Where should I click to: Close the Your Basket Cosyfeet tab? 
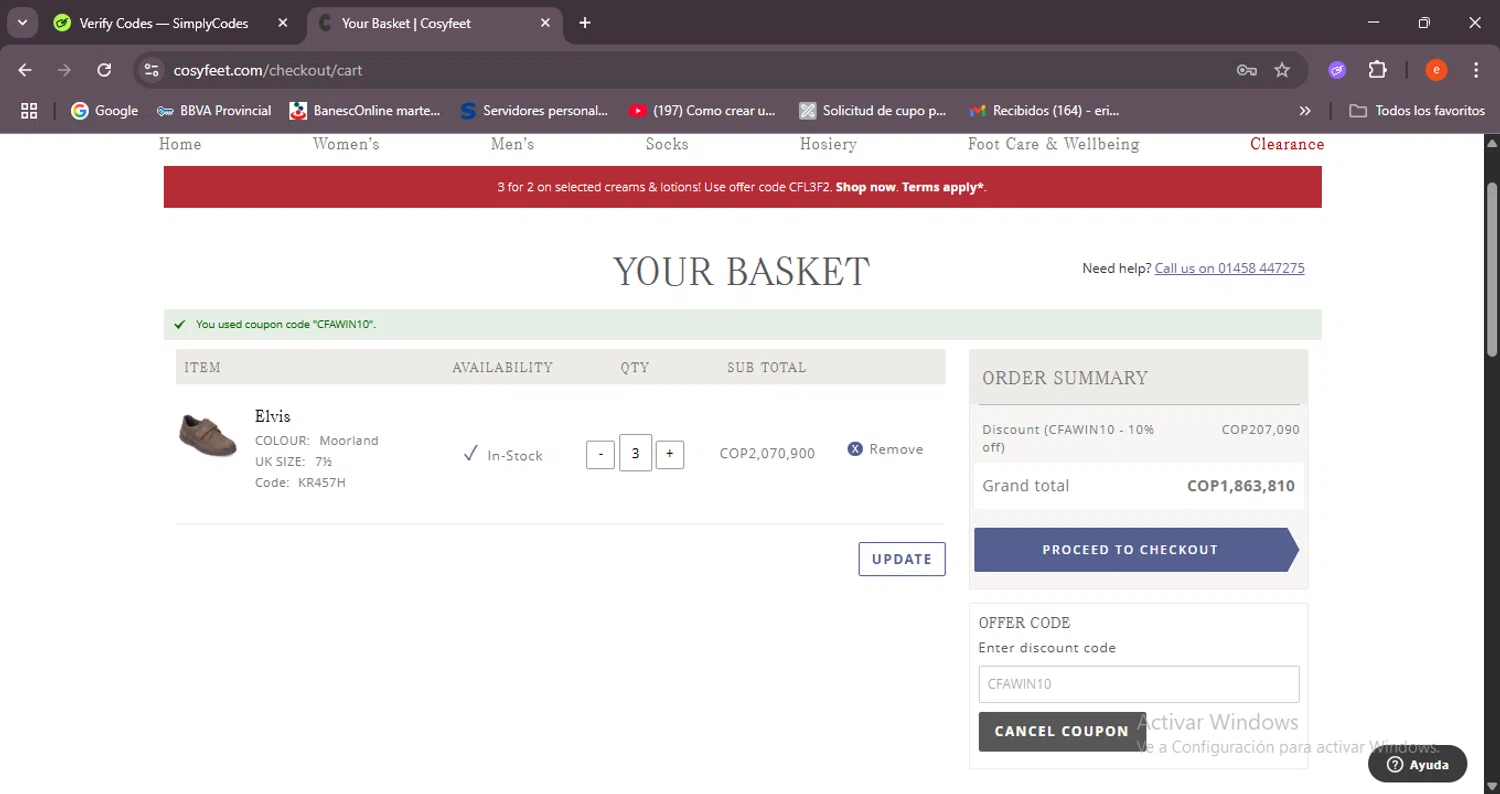point(545,23)
